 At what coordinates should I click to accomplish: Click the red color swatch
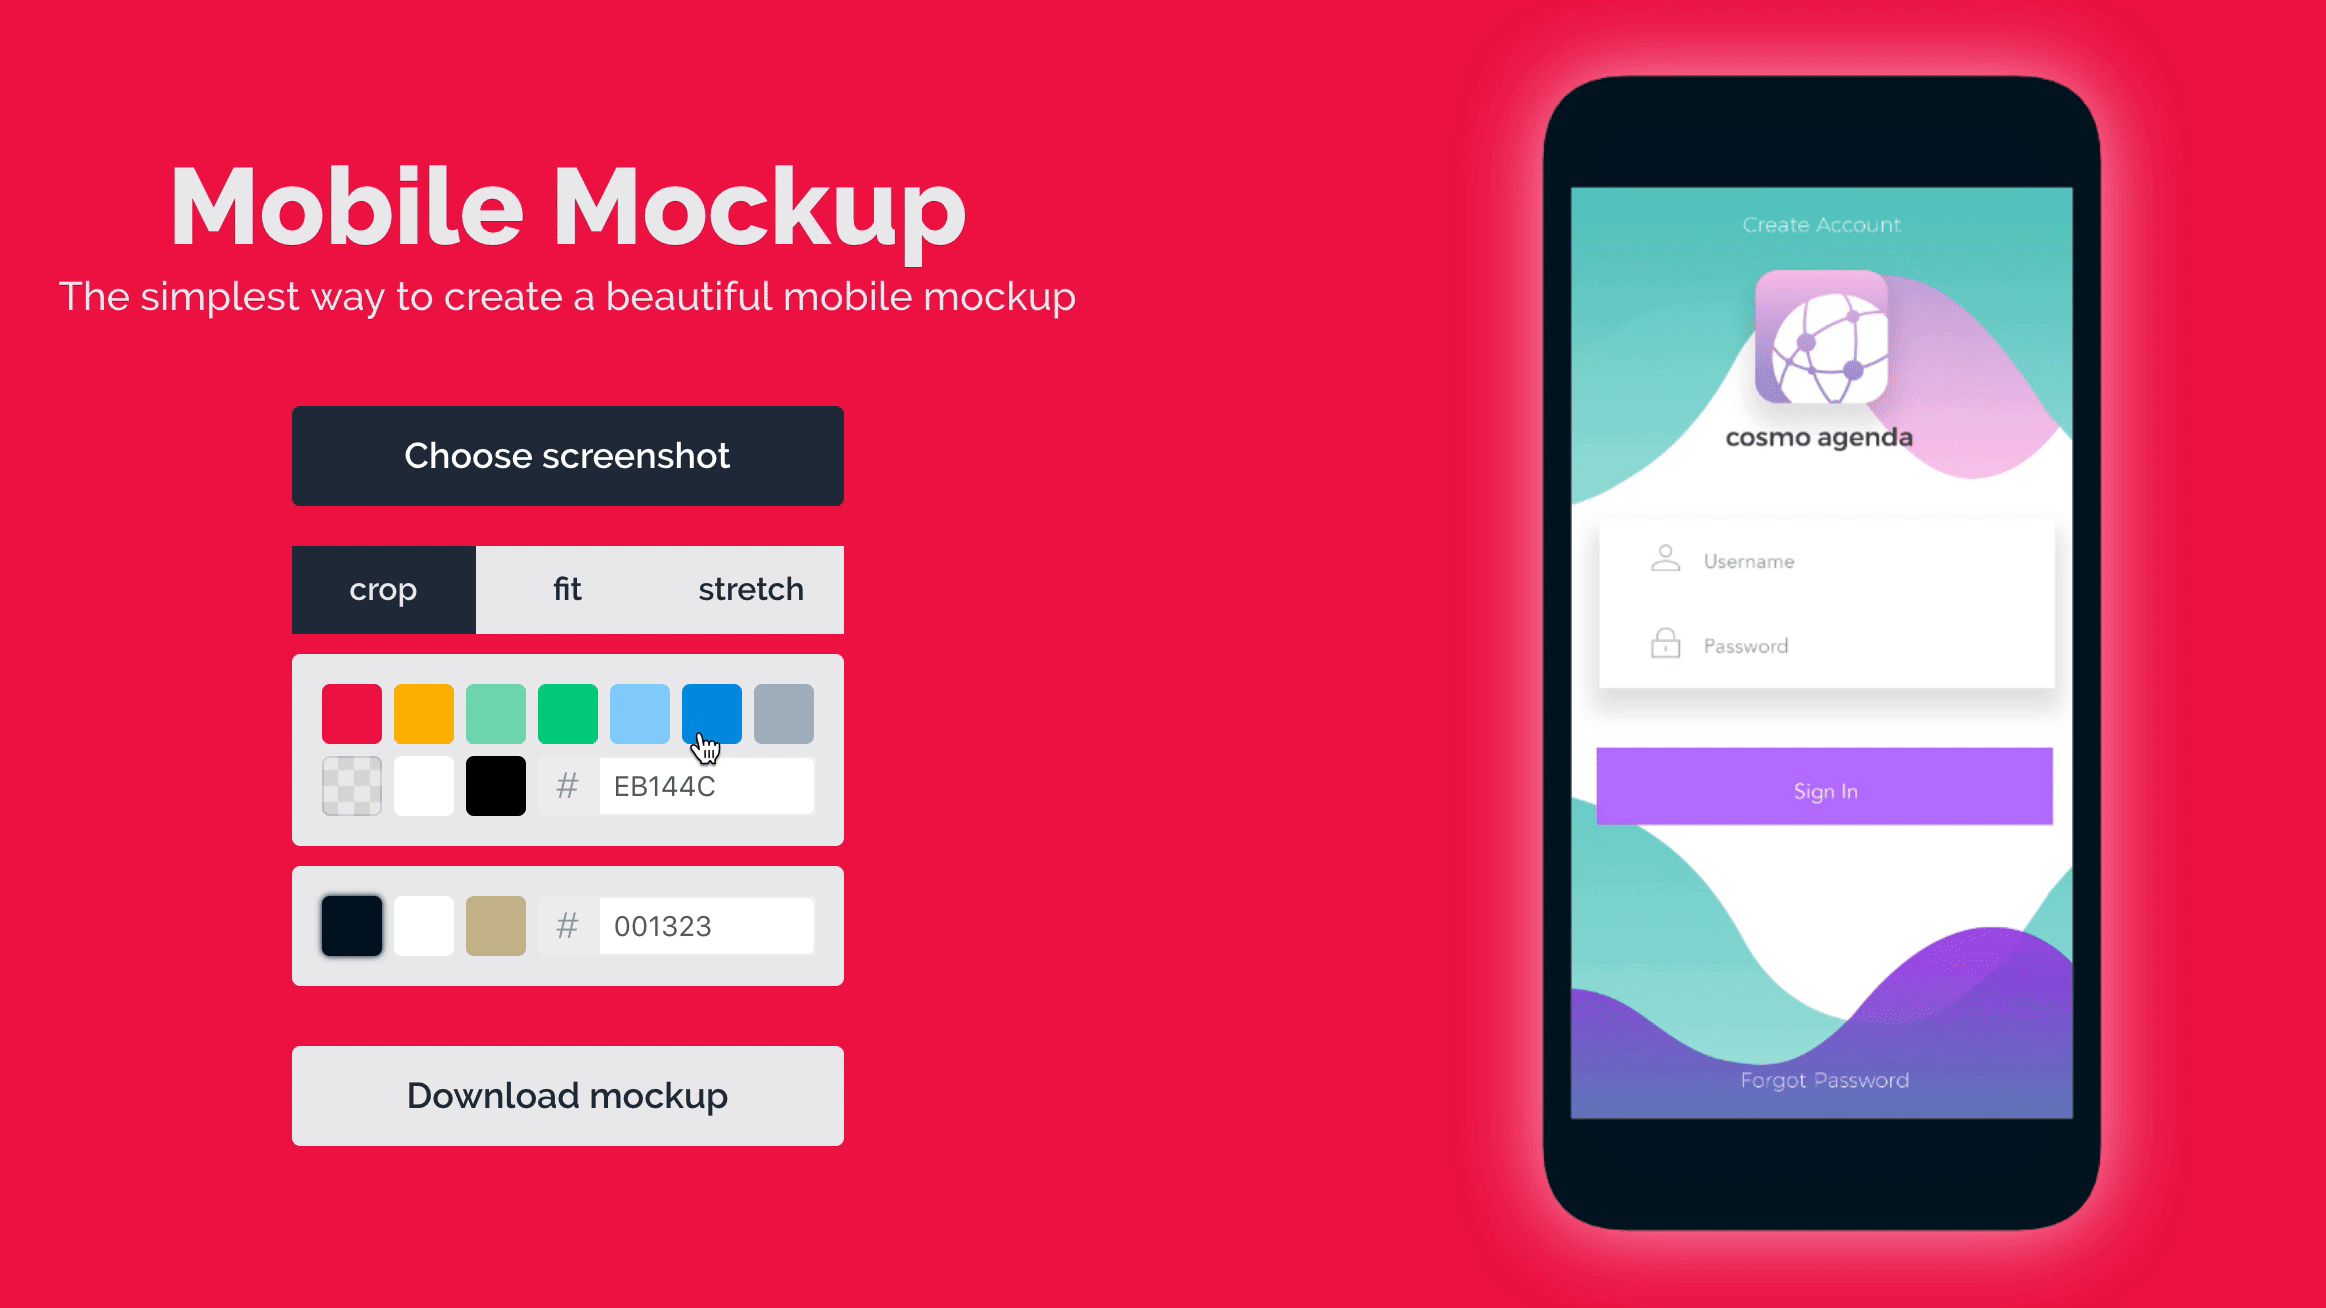(x=350, y=712)
